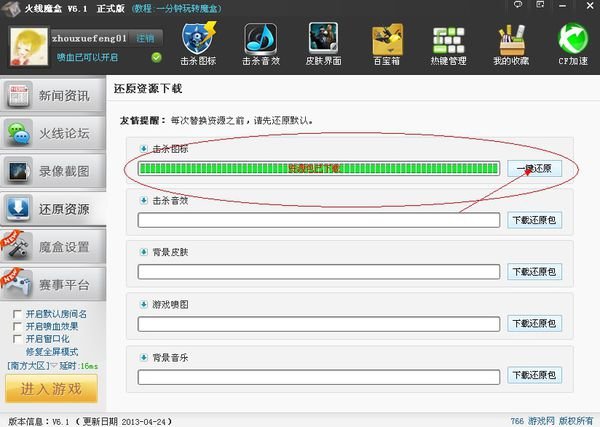This screenshot has width=600, height=427.
Task: Click the 游戏喷图 progress bar
Action: [319, 324]
